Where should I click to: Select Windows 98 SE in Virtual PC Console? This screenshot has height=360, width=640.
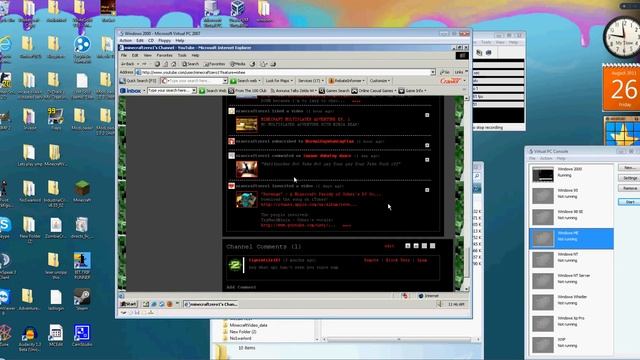571,217
